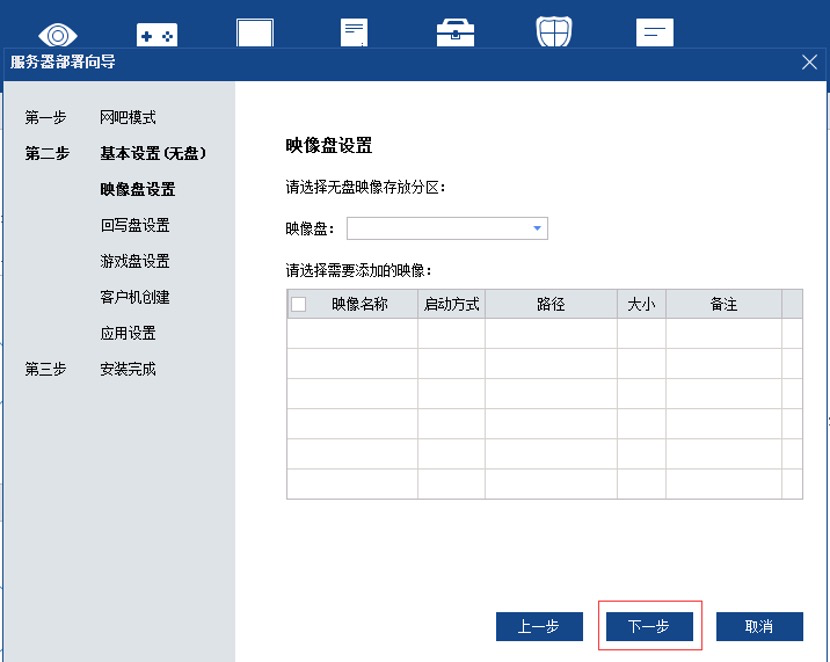830x662 pixels.
Task: Close the 服务器部署向导 wizard dialog
Action: click(809, 62)
